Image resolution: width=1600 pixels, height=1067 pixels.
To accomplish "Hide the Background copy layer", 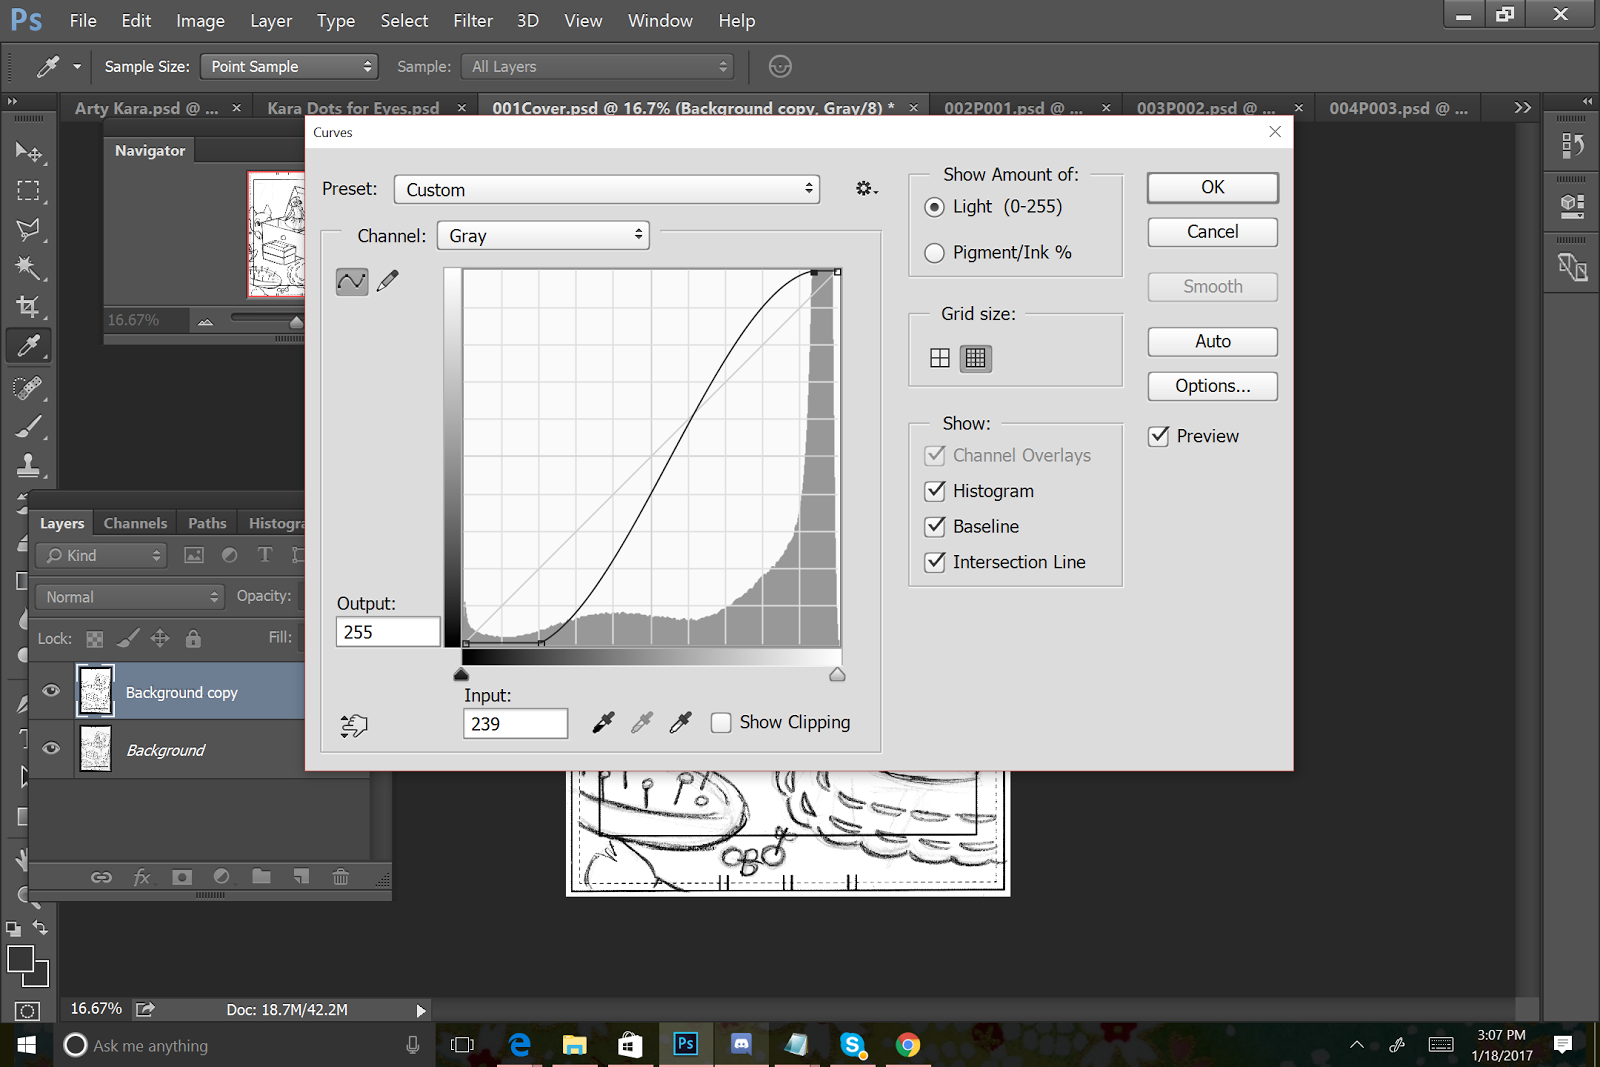I will [51, 691].
